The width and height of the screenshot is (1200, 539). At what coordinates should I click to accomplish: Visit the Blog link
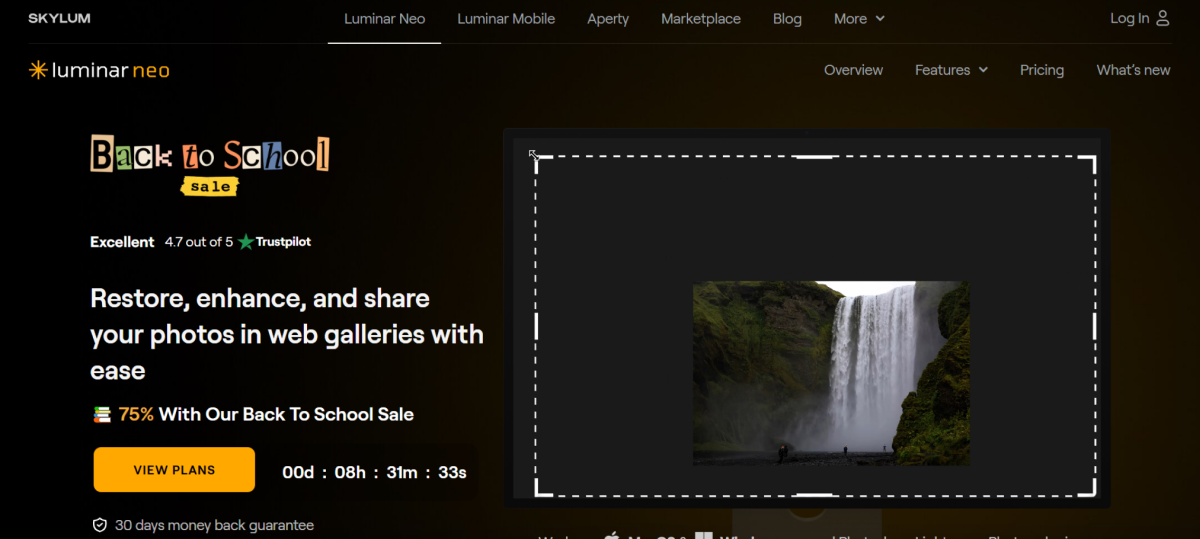click(787, 18)
